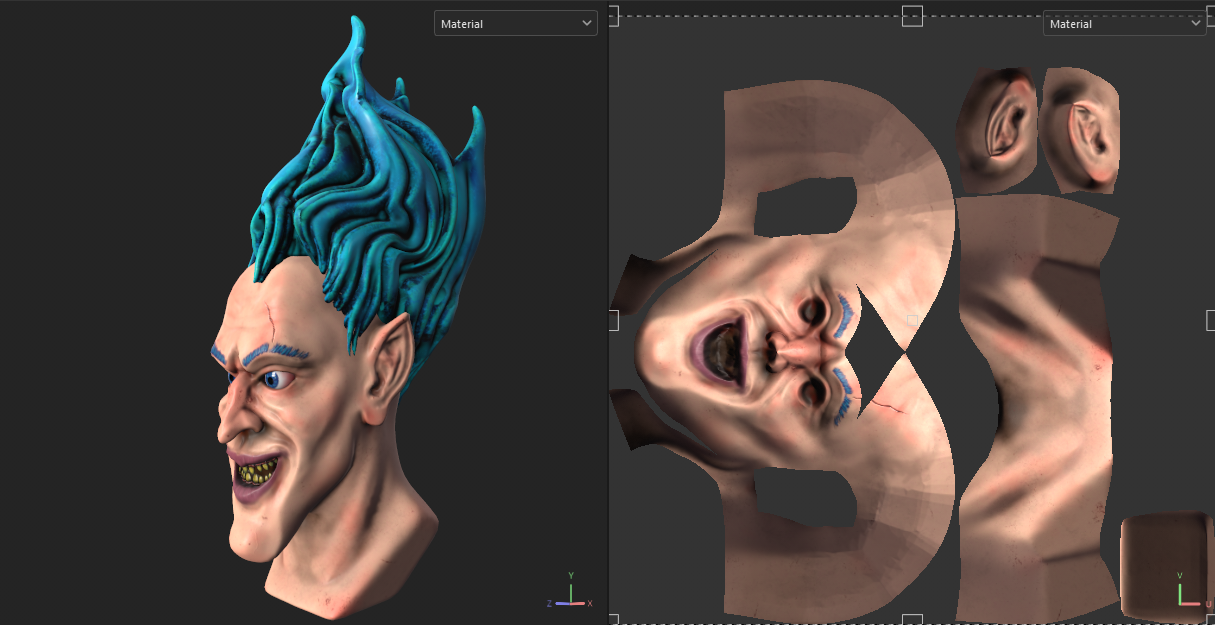1215x625 pixels.
Task: Expand the Material channel dropdown in the UV view
Action: pos(1124,23)
